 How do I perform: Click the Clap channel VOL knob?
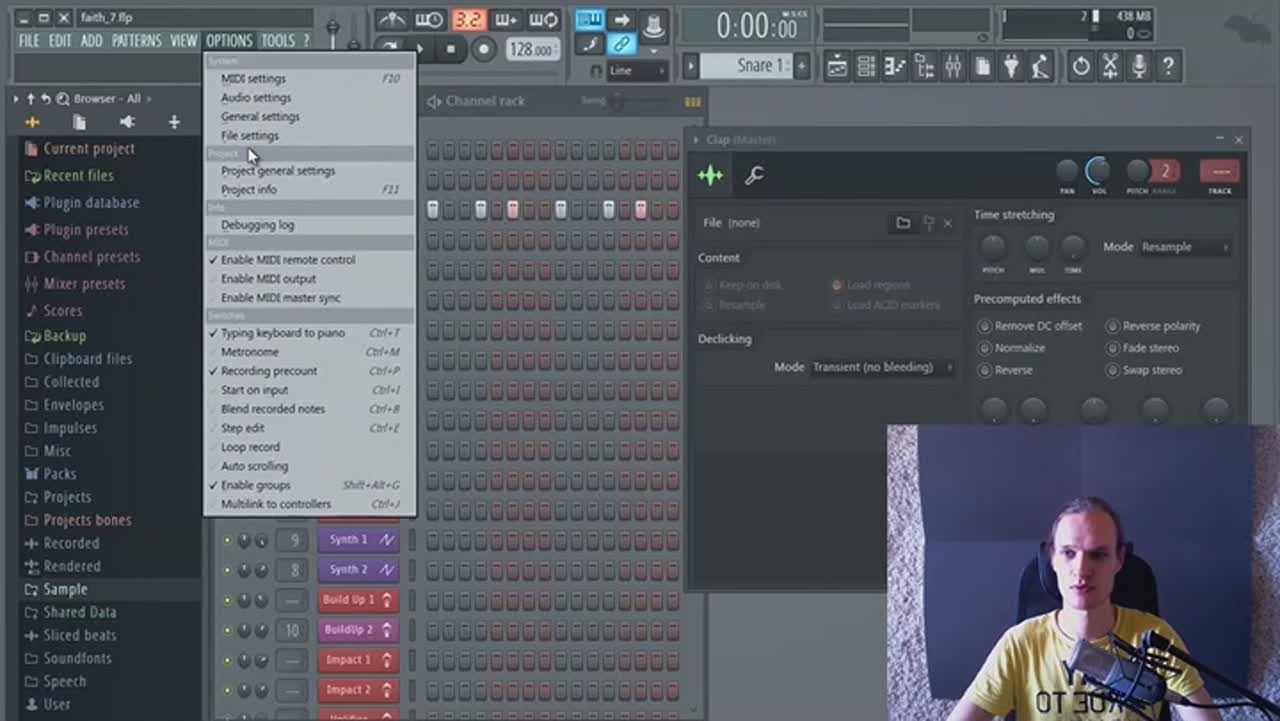click(x=1098, y=171)
